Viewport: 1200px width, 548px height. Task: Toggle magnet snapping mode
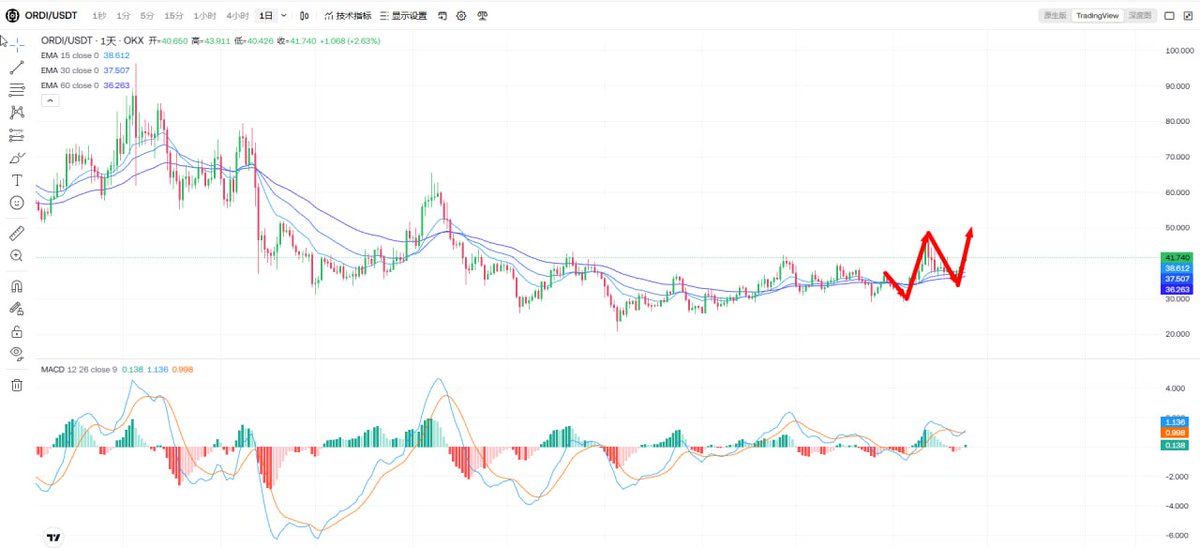tap(17, 286)
